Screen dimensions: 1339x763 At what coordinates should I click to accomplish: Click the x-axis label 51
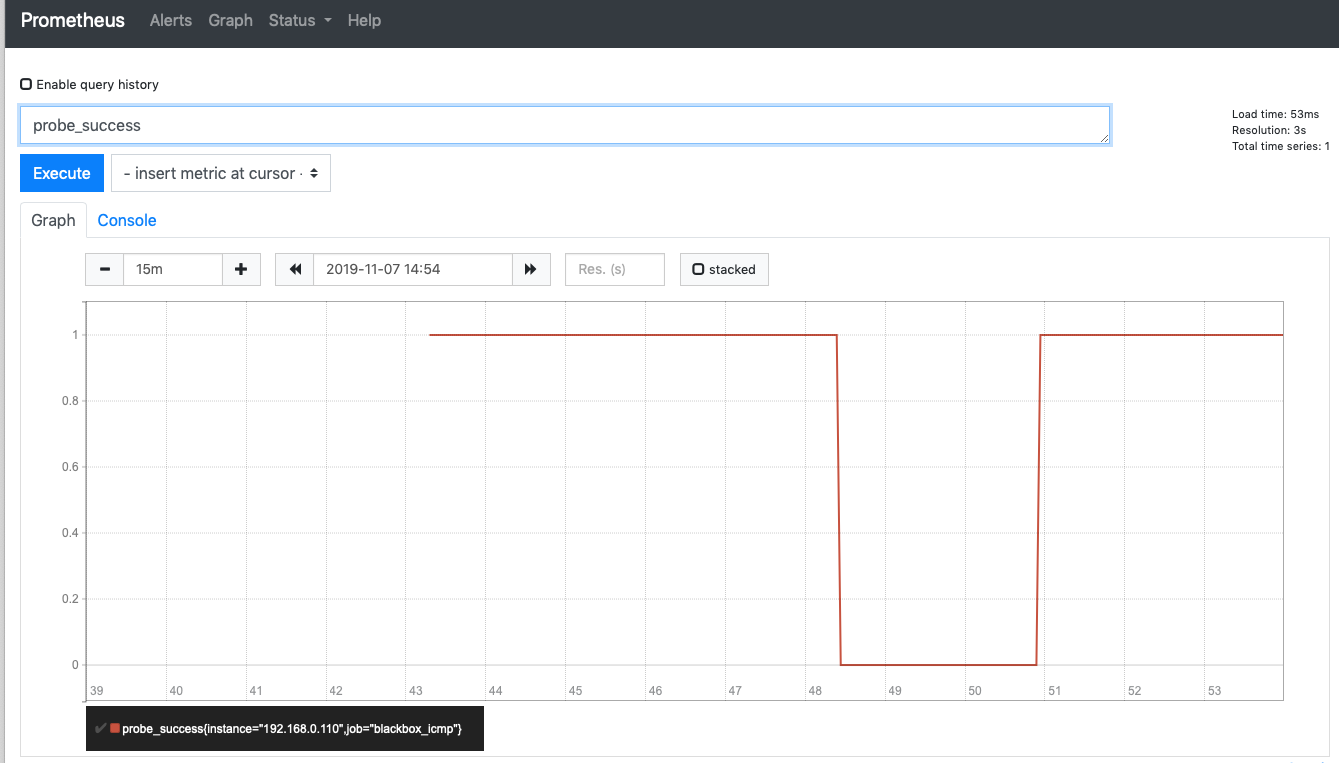pyautogui.click(x=1055, y=691)
